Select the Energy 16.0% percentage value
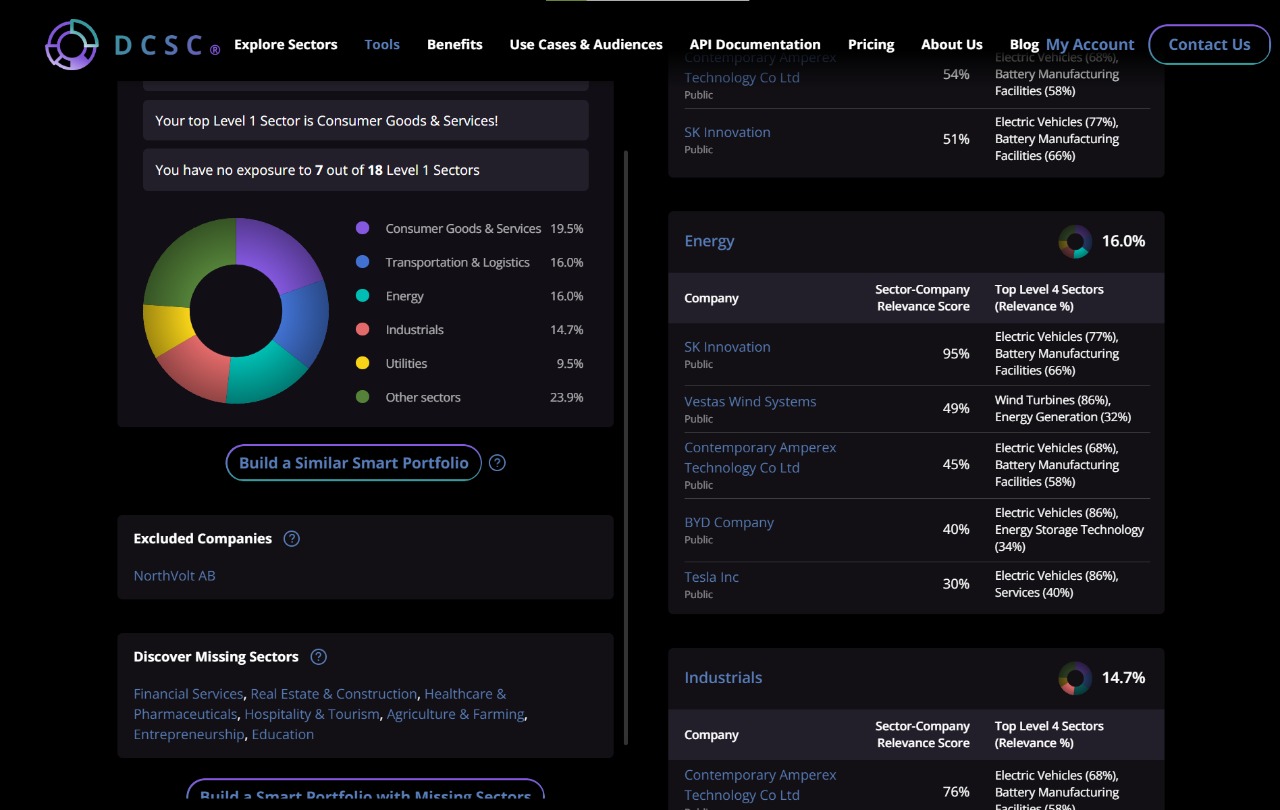 pos(1123,241)
